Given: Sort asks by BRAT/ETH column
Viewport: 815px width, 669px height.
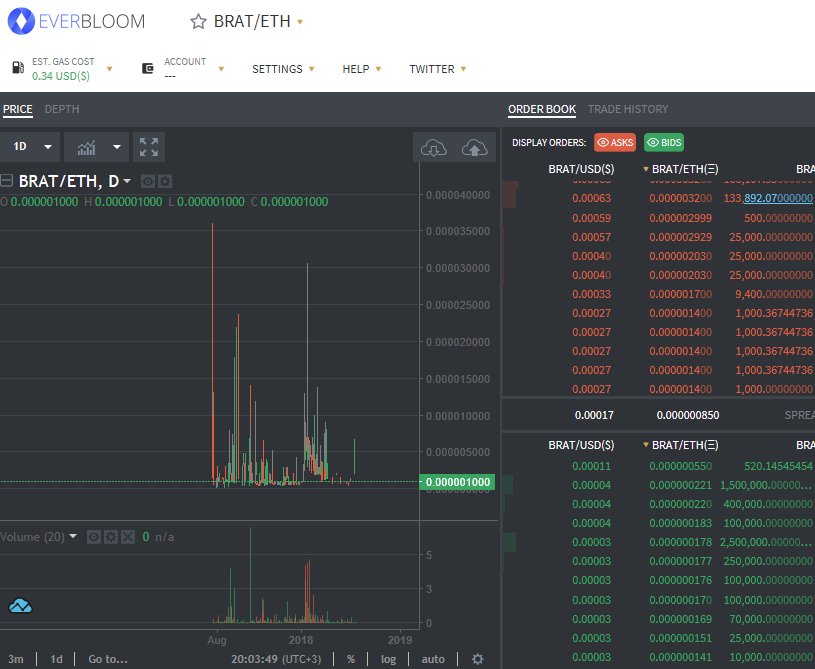Looking at the screenshot, I should pos(680,169).
